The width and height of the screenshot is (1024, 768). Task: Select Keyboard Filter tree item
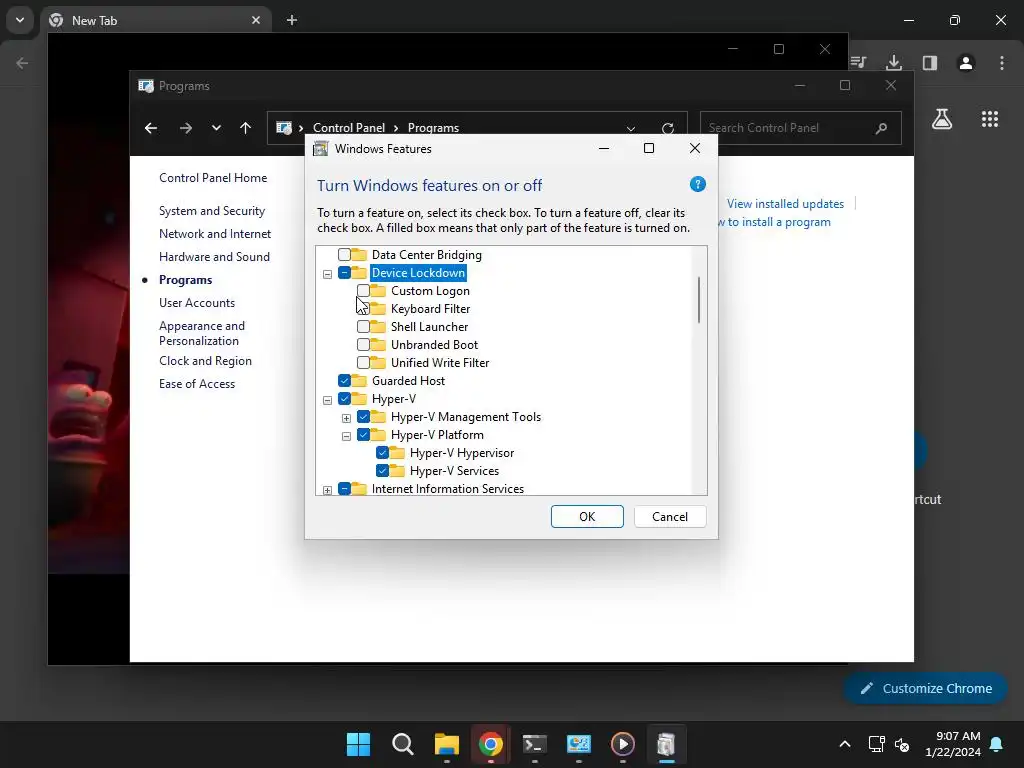click(x=430, y=309)
